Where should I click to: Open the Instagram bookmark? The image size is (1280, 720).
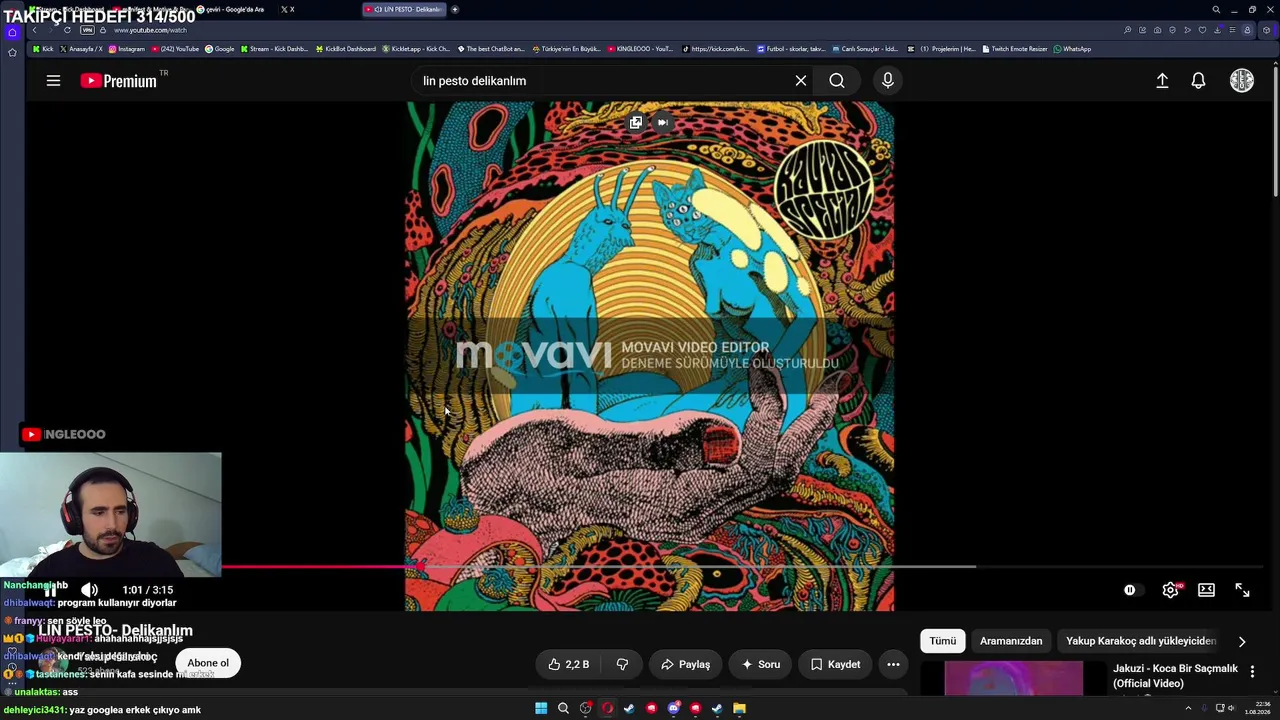click(x=127, y=49)
